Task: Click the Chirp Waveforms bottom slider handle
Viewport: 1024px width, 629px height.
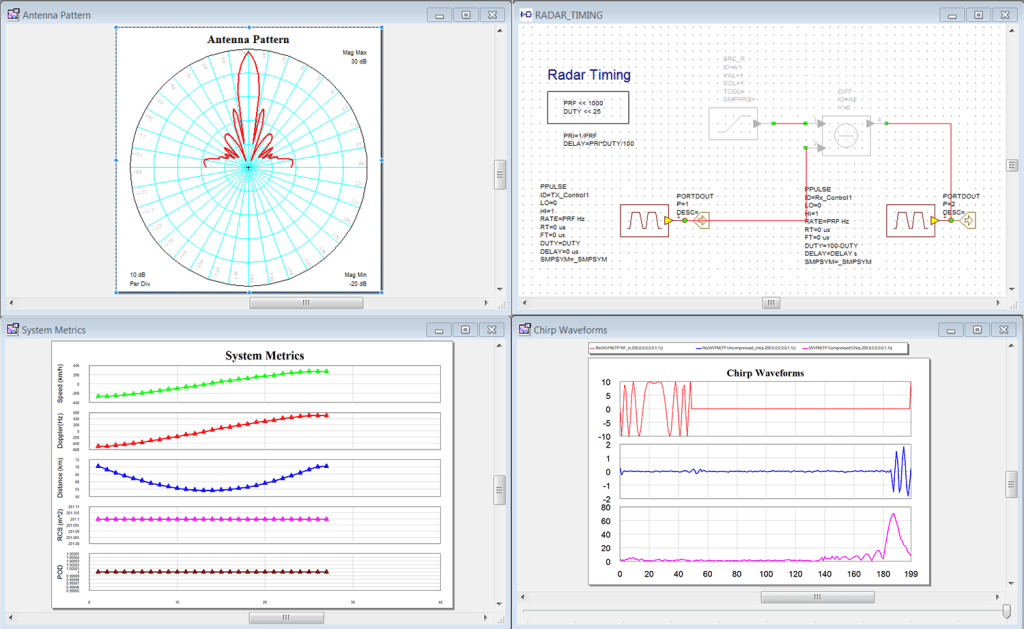Action: pos(1006,611)
